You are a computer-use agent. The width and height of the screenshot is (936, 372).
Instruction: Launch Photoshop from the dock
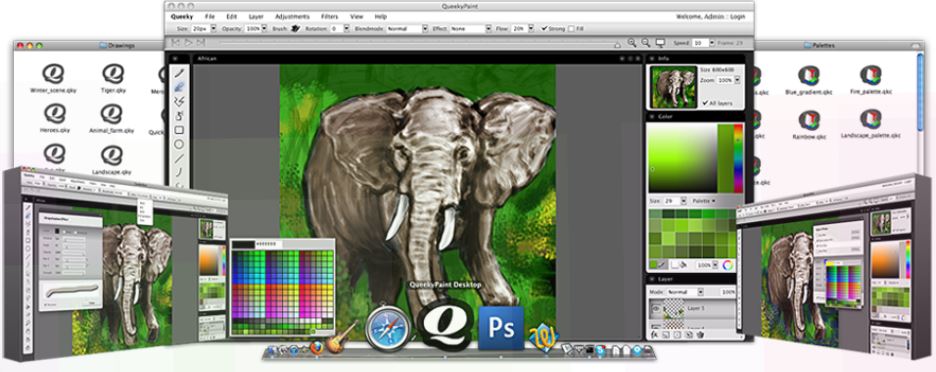[x=501, y=328]
